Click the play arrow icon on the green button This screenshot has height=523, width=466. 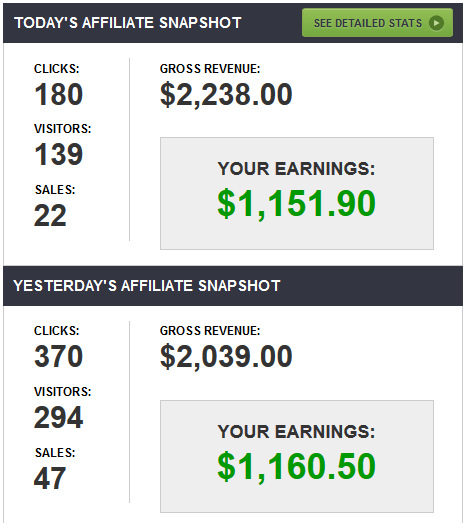click(x=436, y=23)
